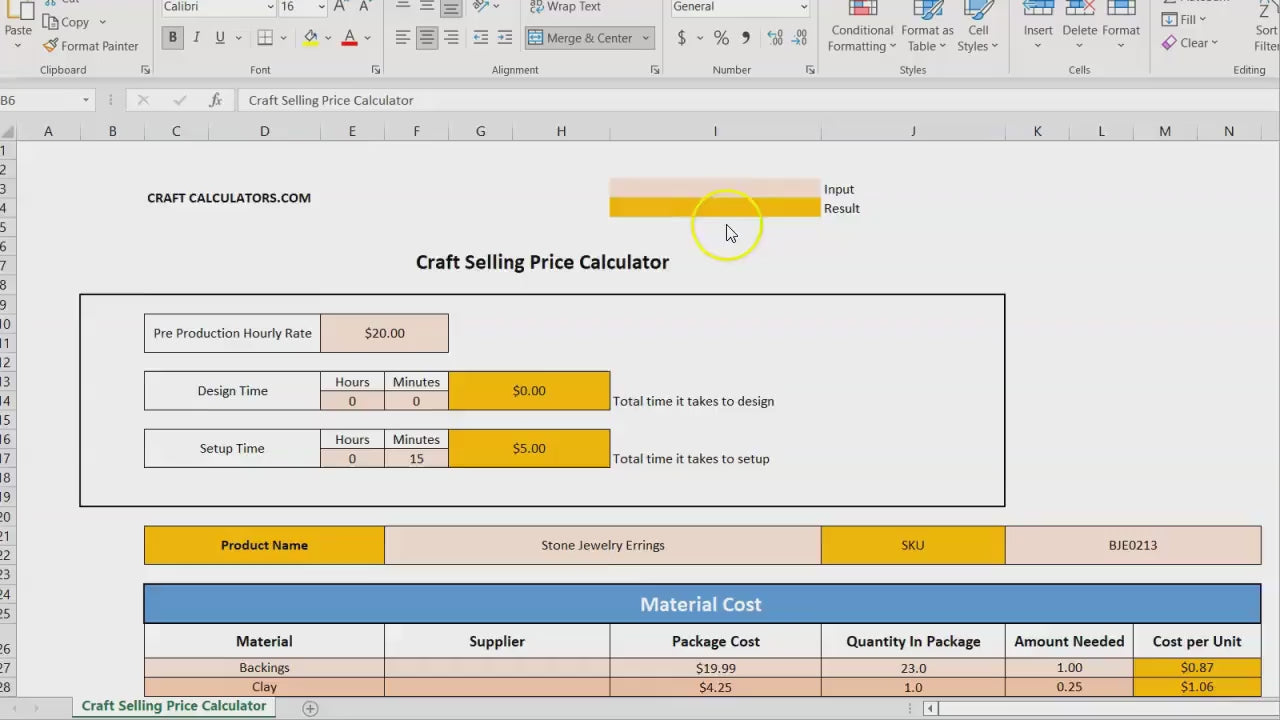Viewport: 1280px width, 720px height.
Task: Click the comma style icon
Action: click(746, 38)
